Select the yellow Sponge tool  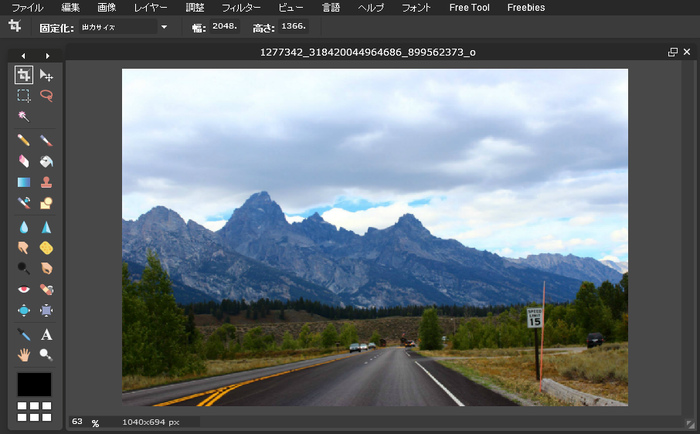click(x=46, y=248)
